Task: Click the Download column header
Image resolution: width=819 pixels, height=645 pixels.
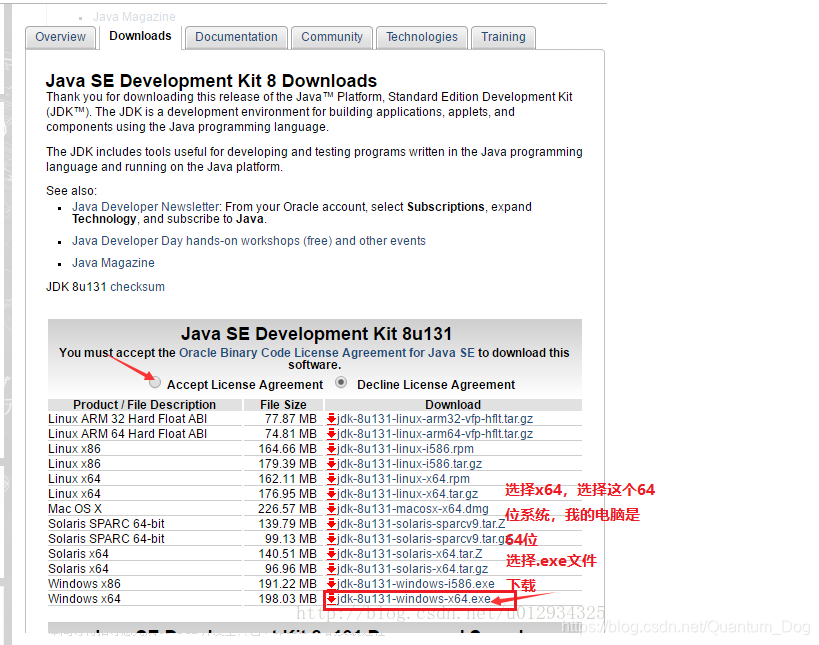Action: click(x=453, y=405)
